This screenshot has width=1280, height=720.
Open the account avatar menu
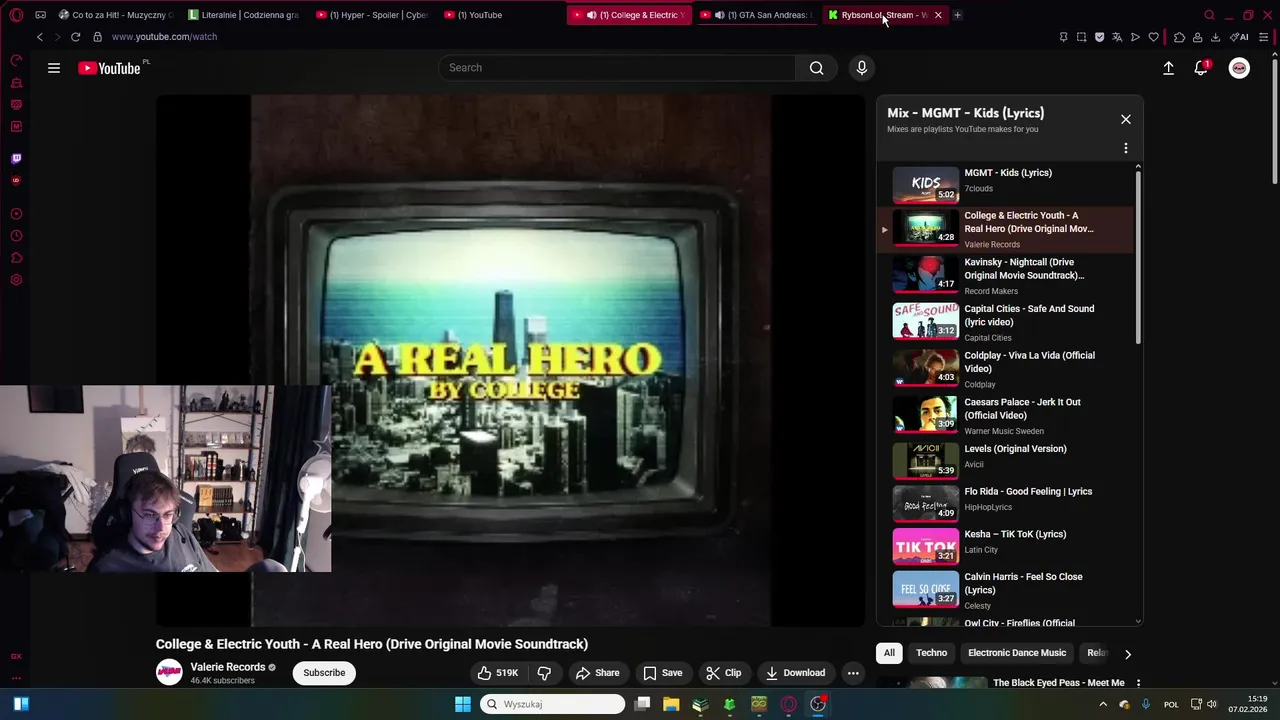click(x=1239, y=68)
